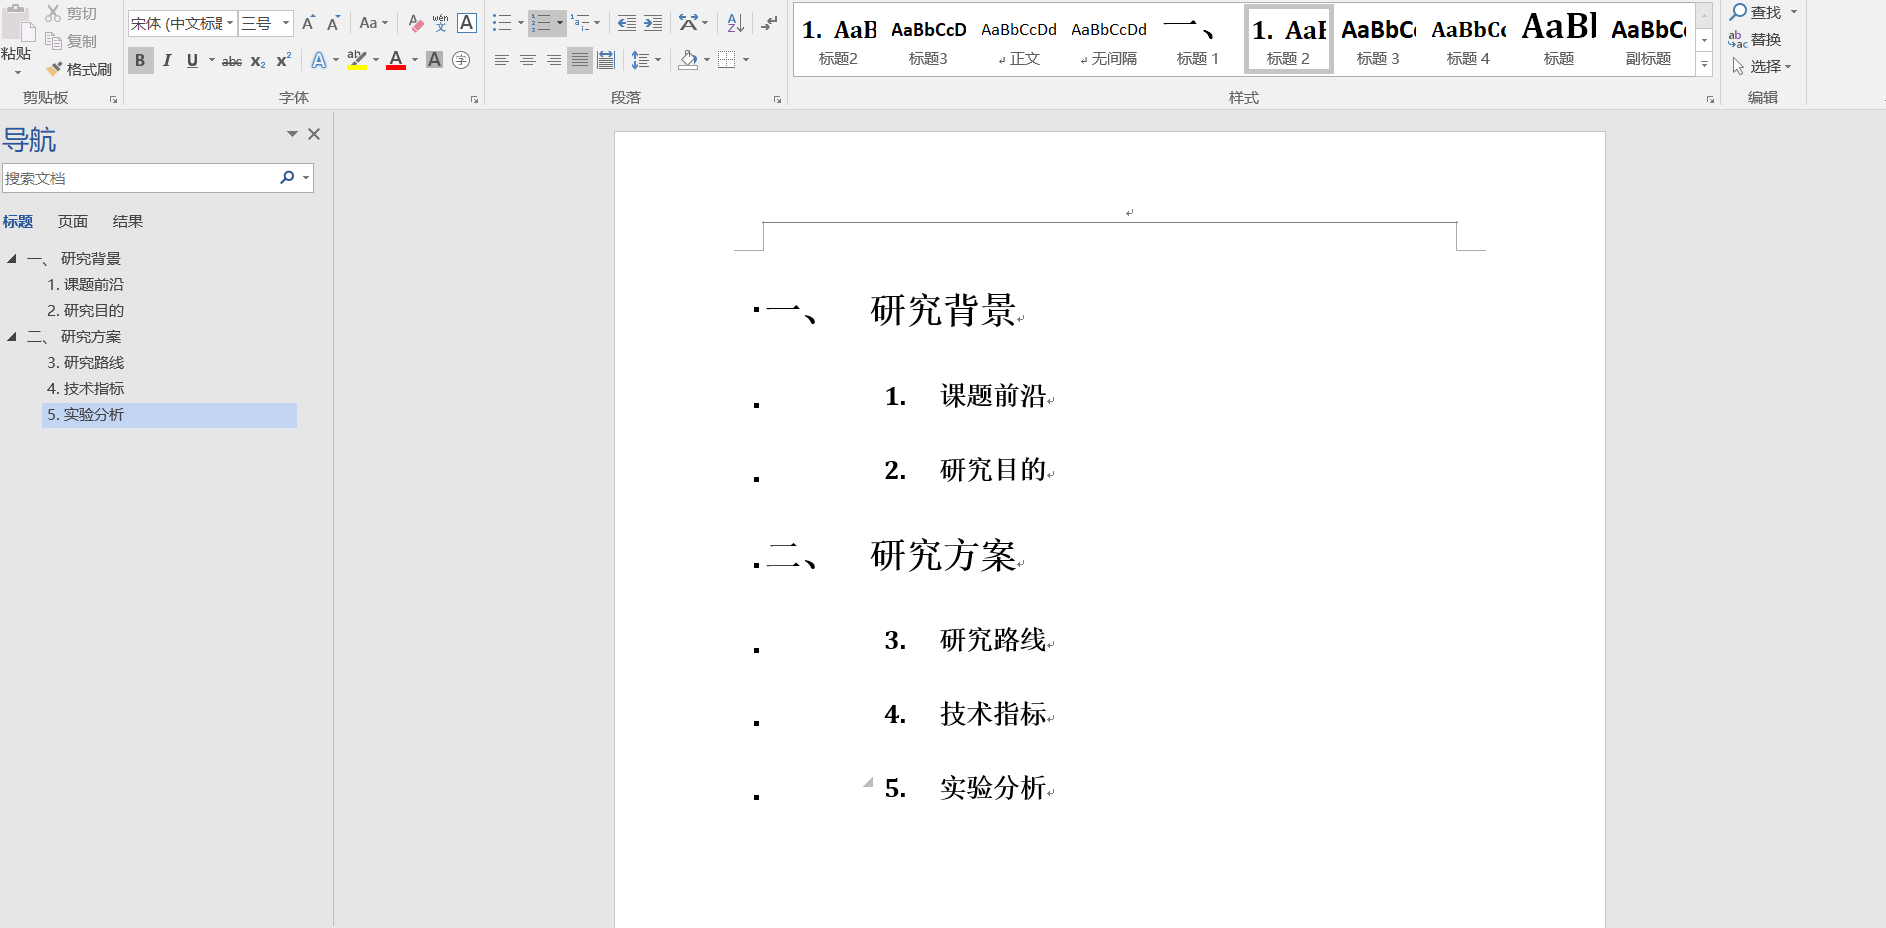Image resolution: width=1886 pixels, height=928 pixels.
Task: Select the Format Painter tool
Action: (x=82, y=69)
